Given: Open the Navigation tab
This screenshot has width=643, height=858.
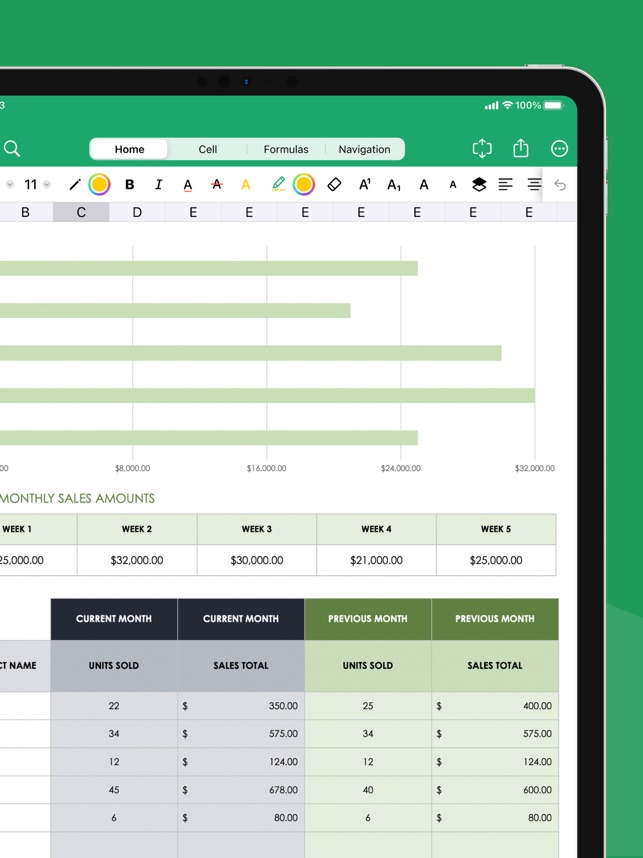Looking at the screenshot, I should coord(364,149).
